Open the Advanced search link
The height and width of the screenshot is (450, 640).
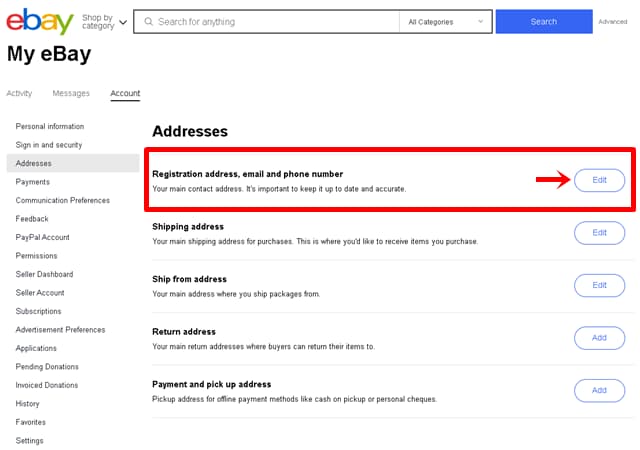612,22
